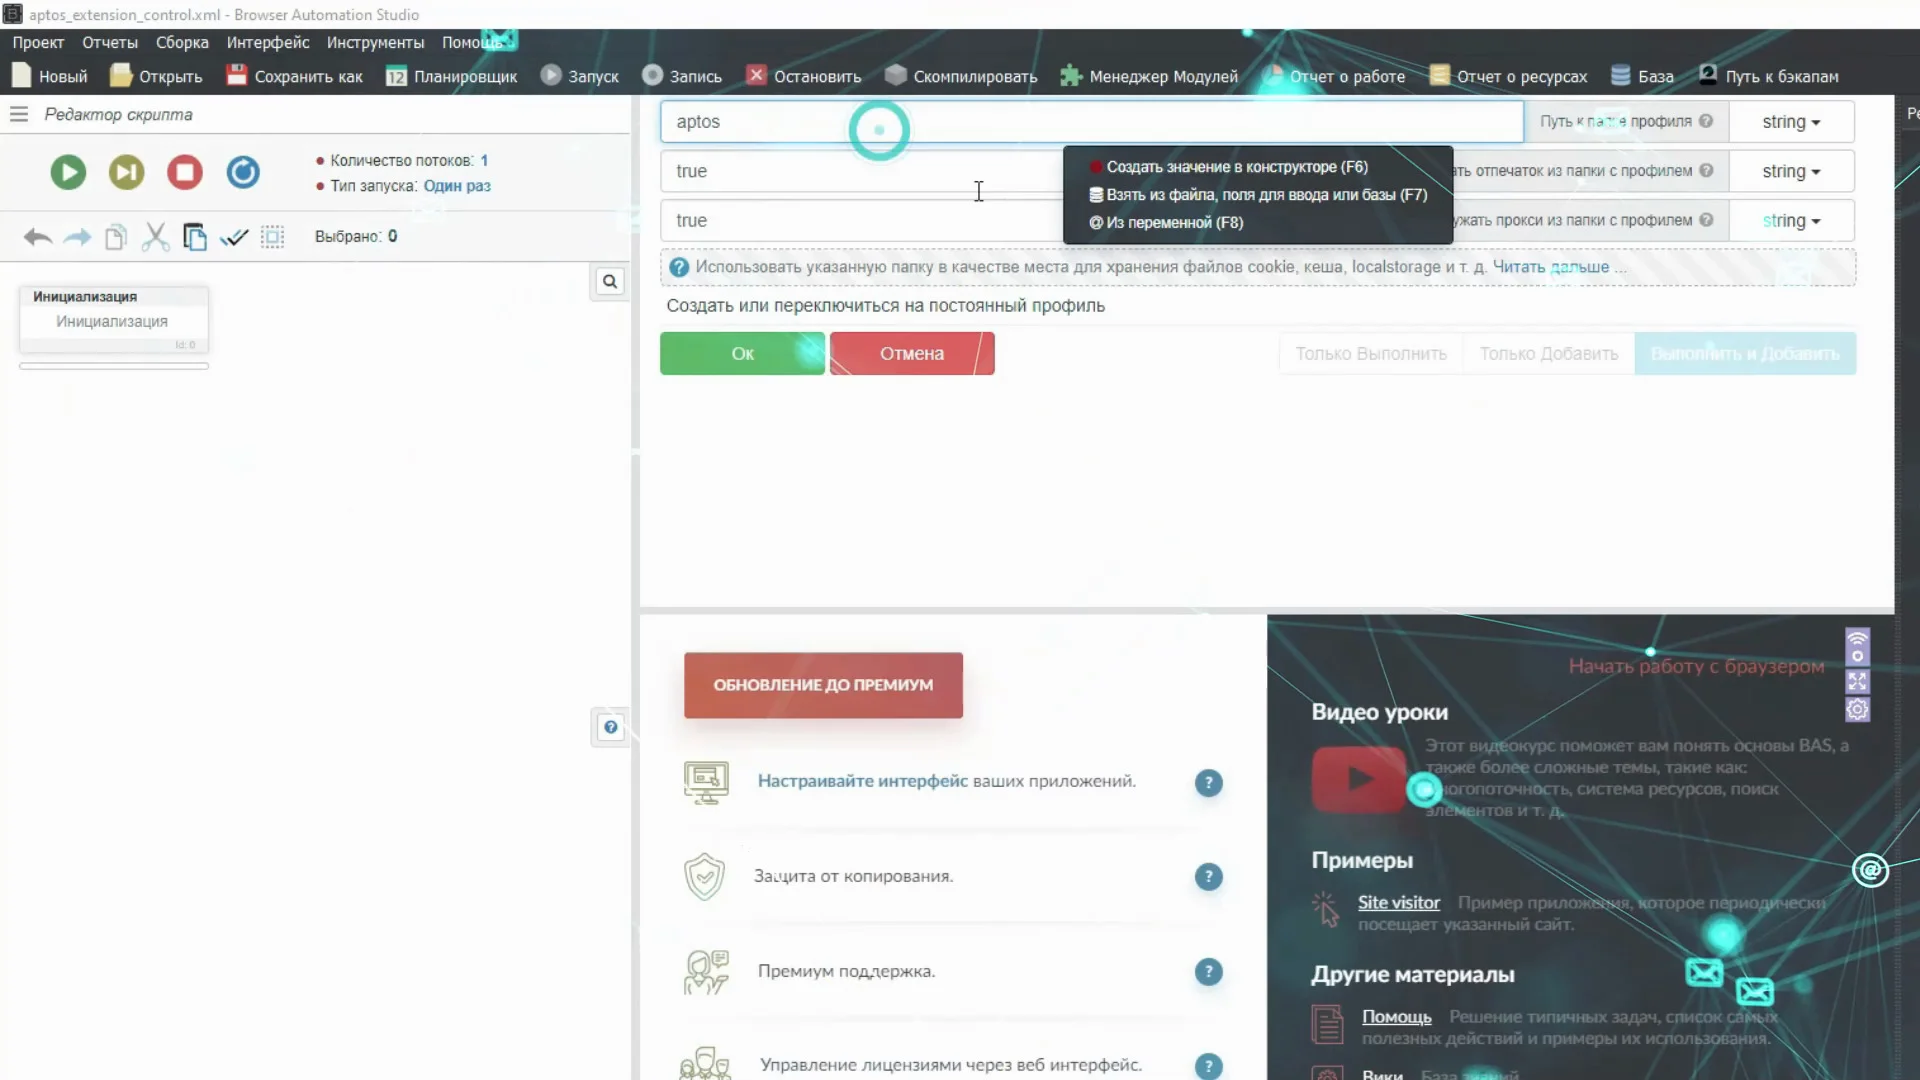Click Остановить in the toolbar
Viewport: 1920px width, 1080px height.
(804, 76)
